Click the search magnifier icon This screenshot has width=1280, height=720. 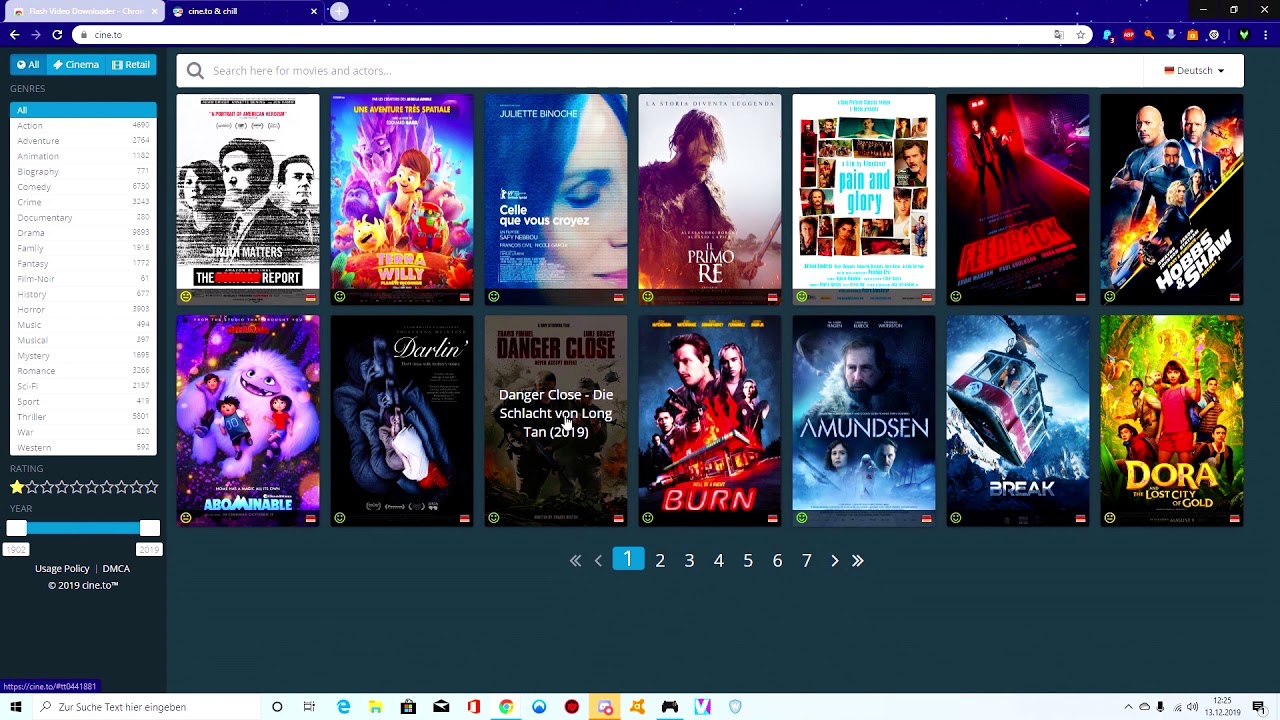point(195,71)
